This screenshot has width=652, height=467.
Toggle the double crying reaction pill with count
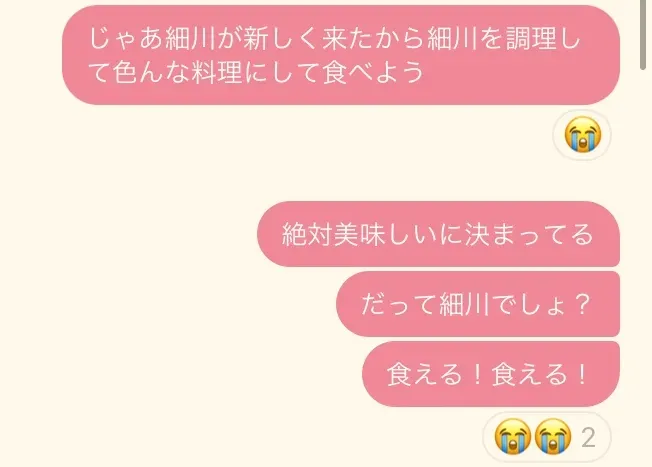547,437
